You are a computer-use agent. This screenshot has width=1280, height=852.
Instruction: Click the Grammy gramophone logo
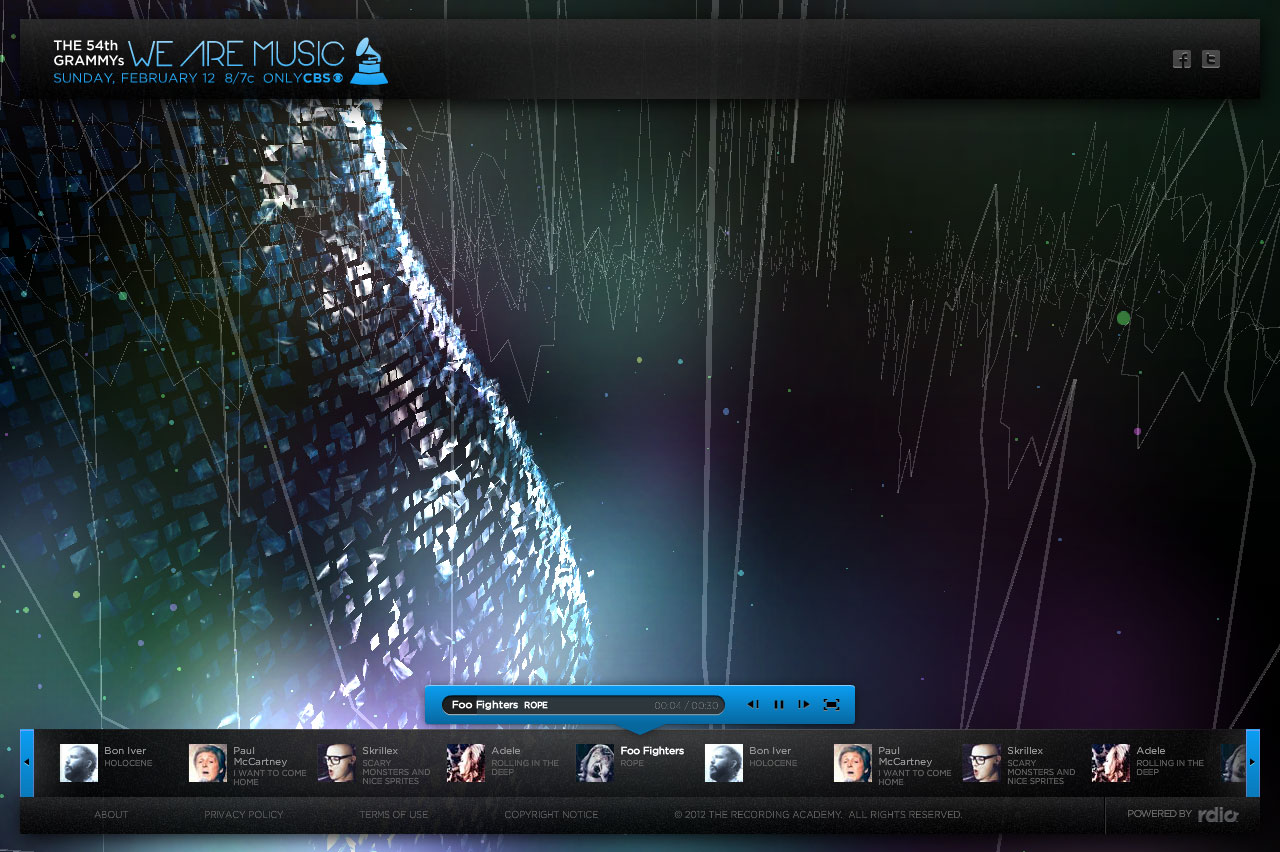(x=368, y=61)
